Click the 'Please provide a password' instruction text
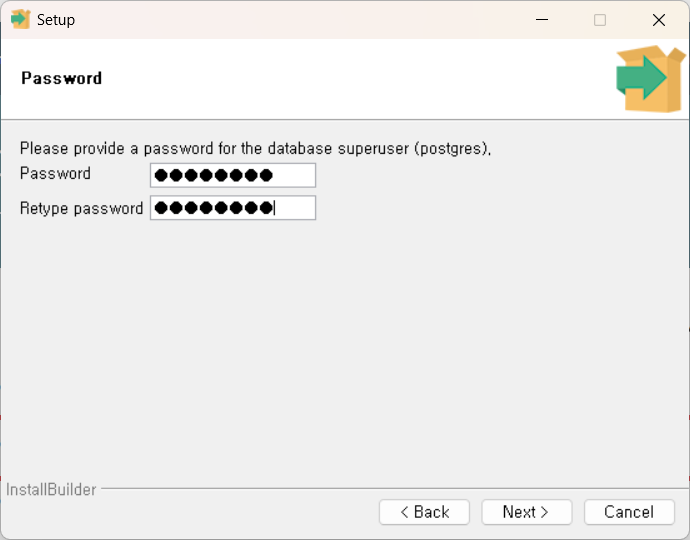 (255, 149)
